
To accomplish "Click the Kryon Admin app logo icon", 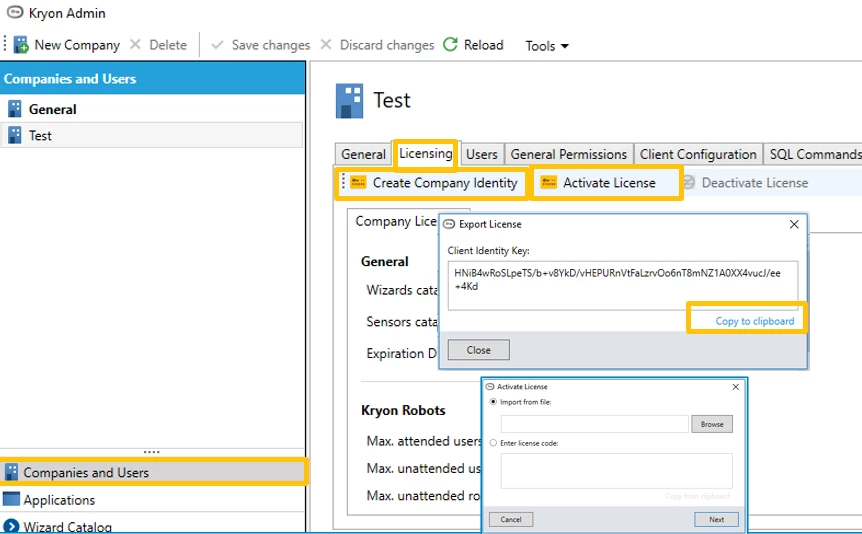I will (x=15, y=12).
